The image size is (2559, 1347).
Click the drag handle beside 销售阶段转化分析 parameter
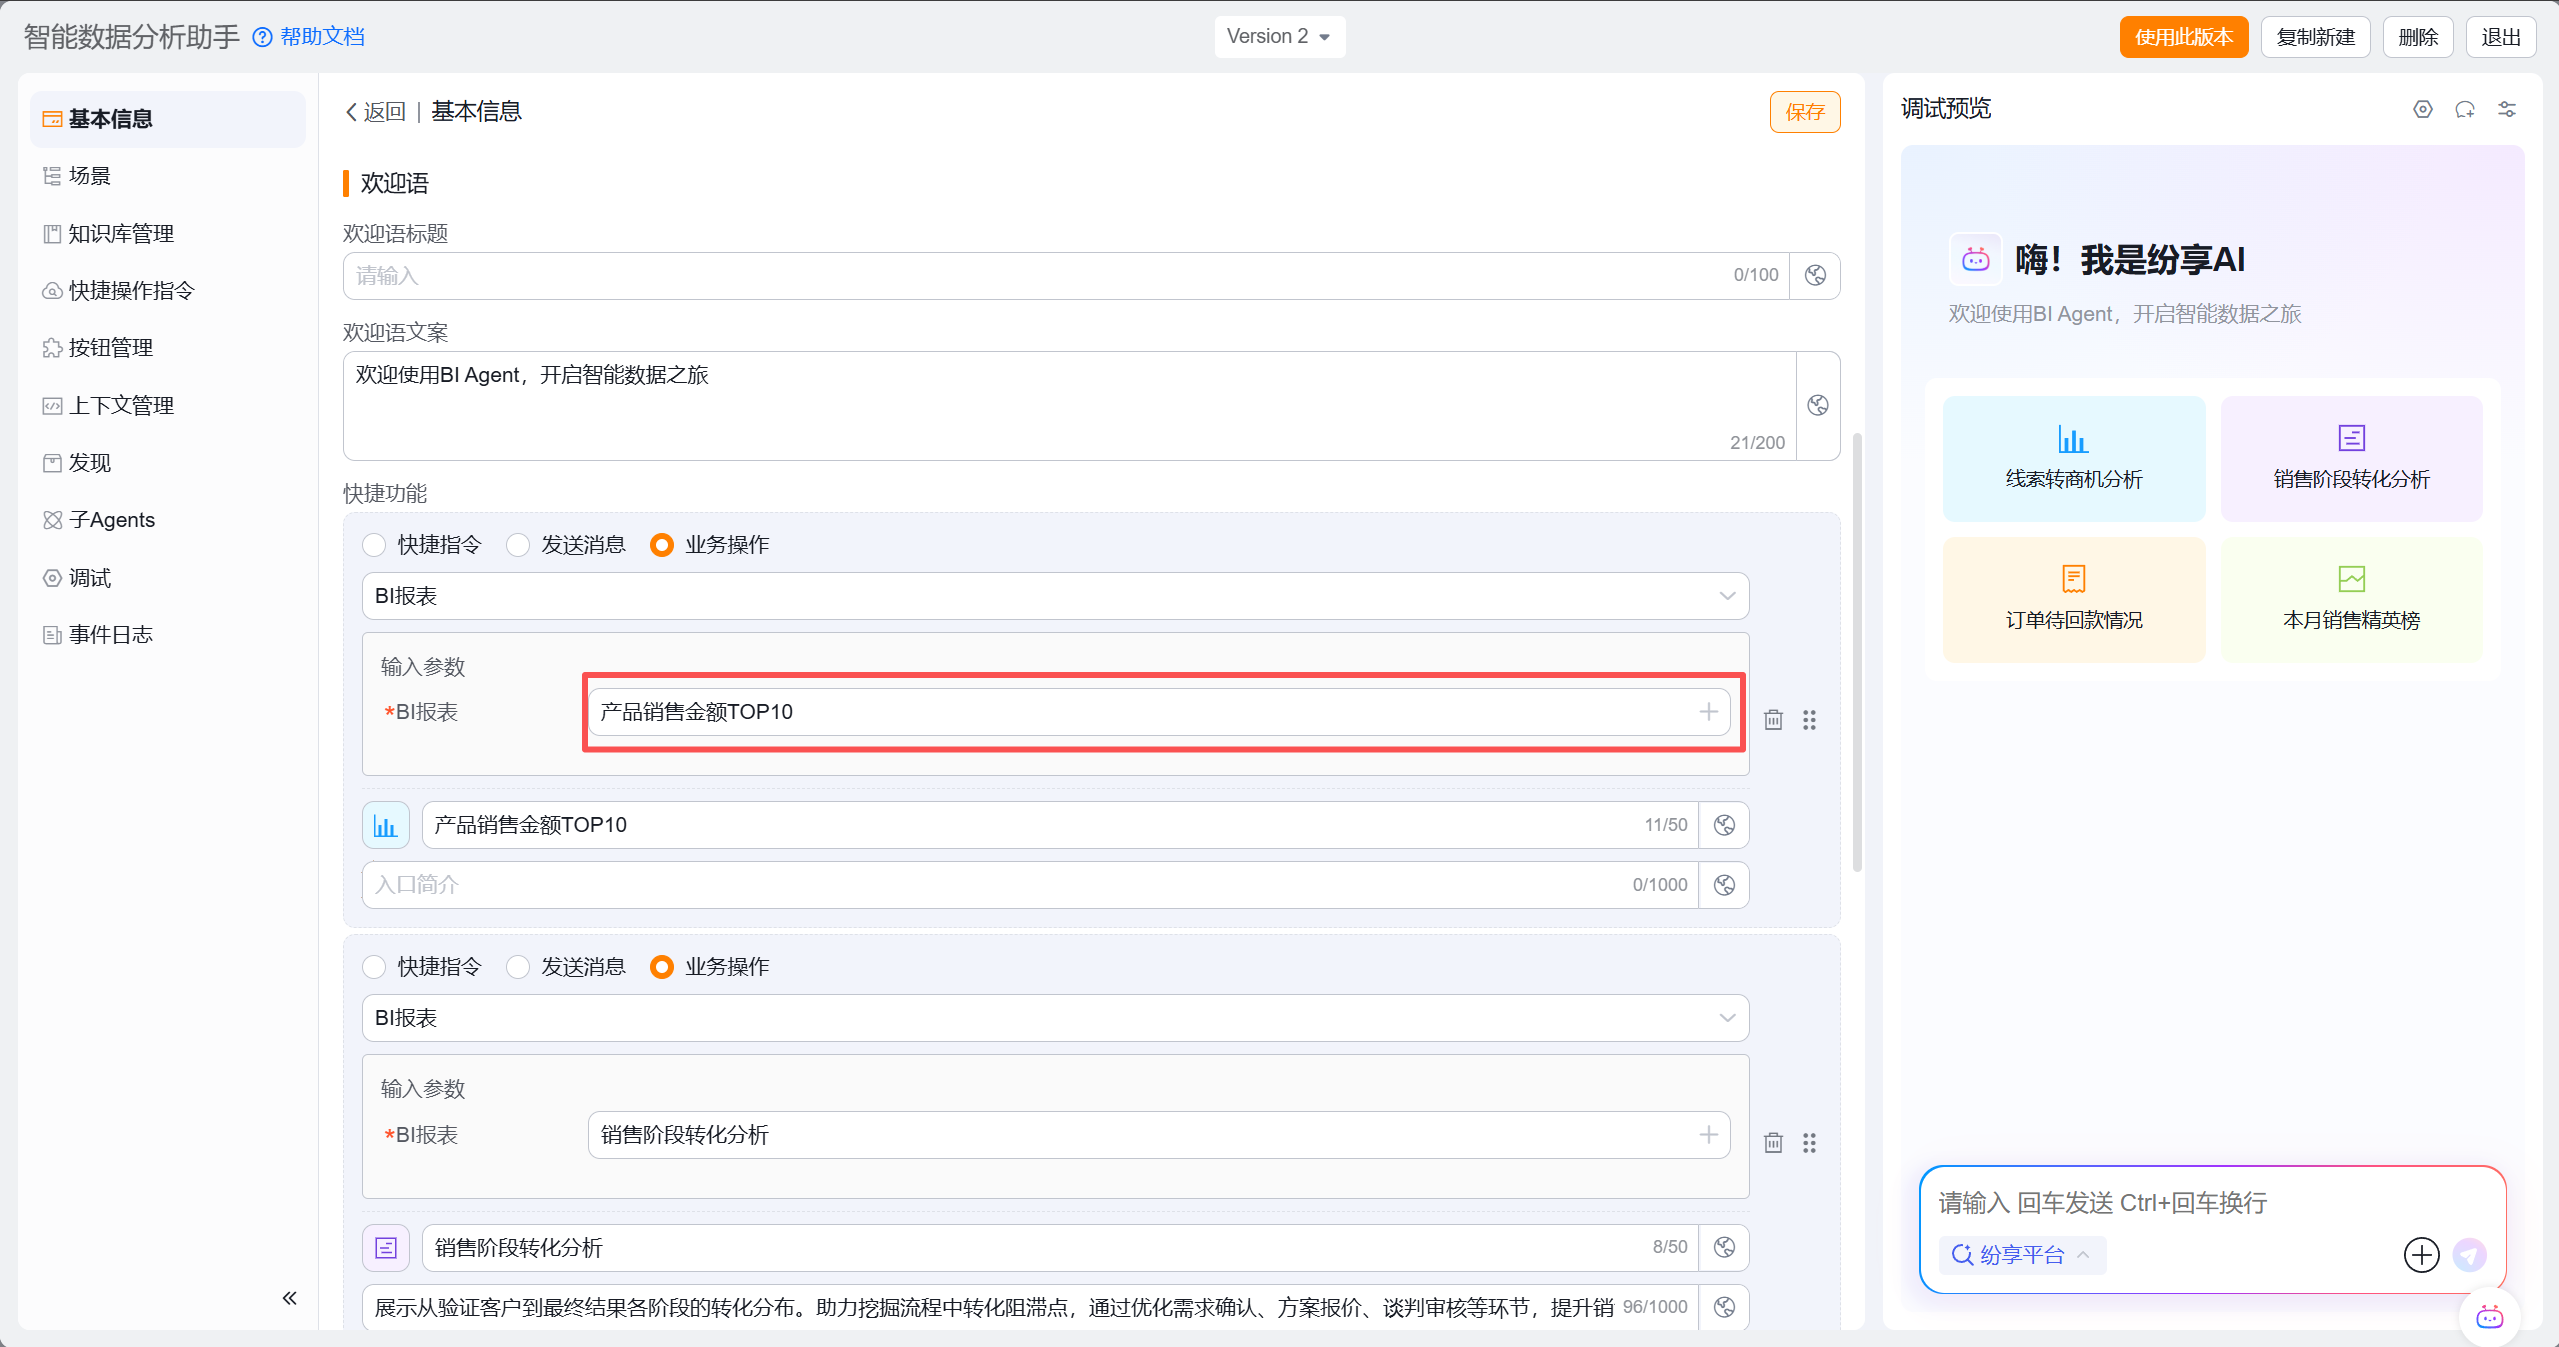click(1809, 1143)
